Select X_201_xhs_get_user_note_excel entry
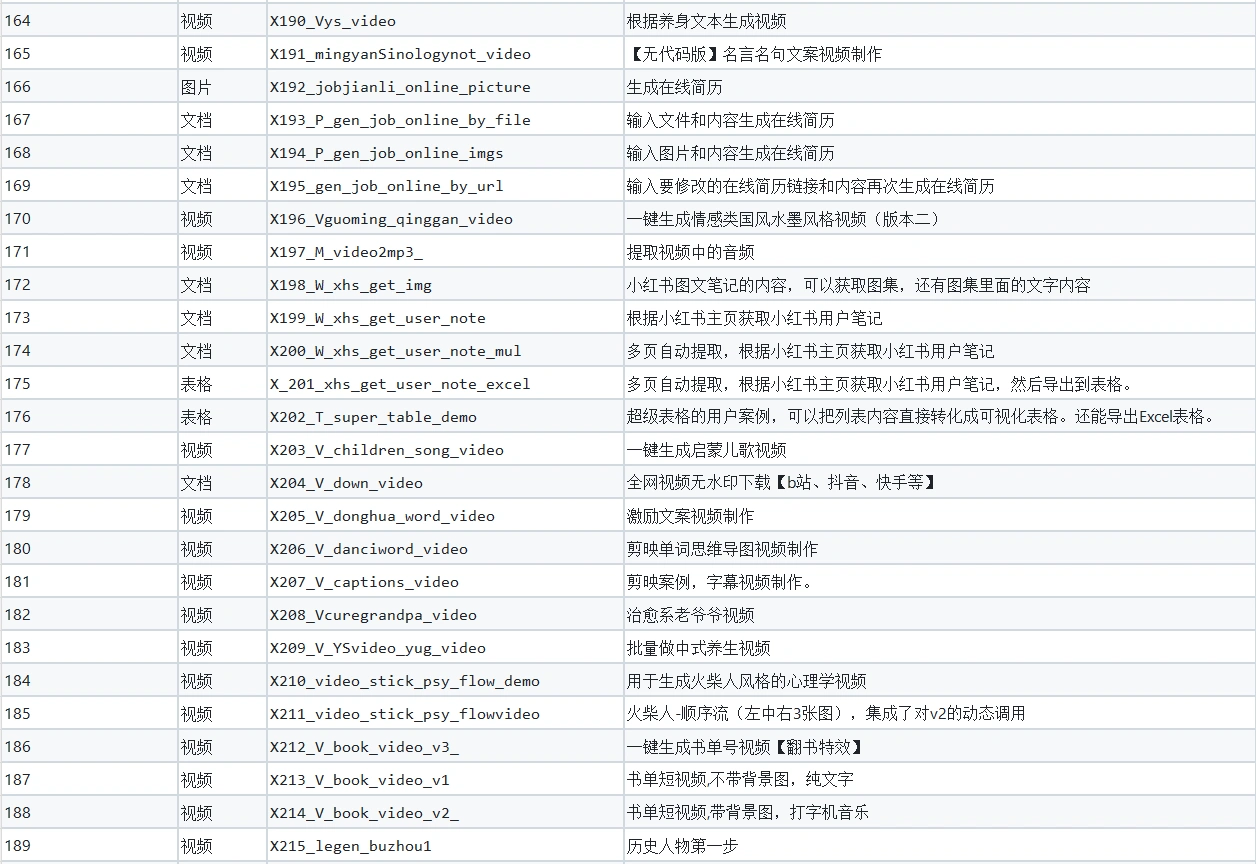 [x=400, y=384]
